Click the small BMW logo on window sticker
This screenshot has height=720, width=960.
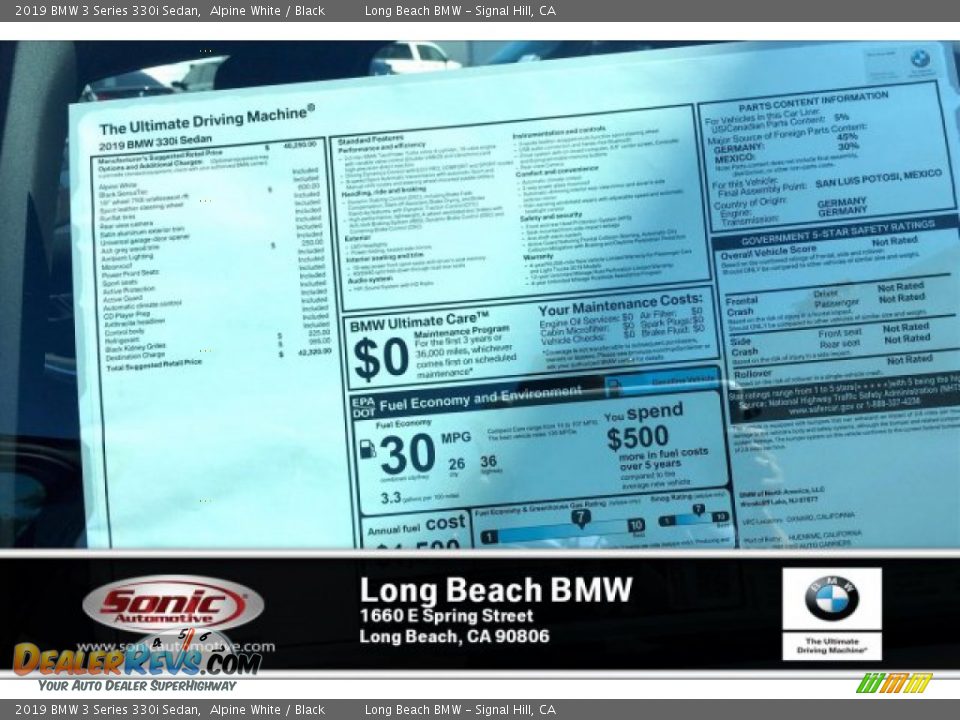coord(920,59)
